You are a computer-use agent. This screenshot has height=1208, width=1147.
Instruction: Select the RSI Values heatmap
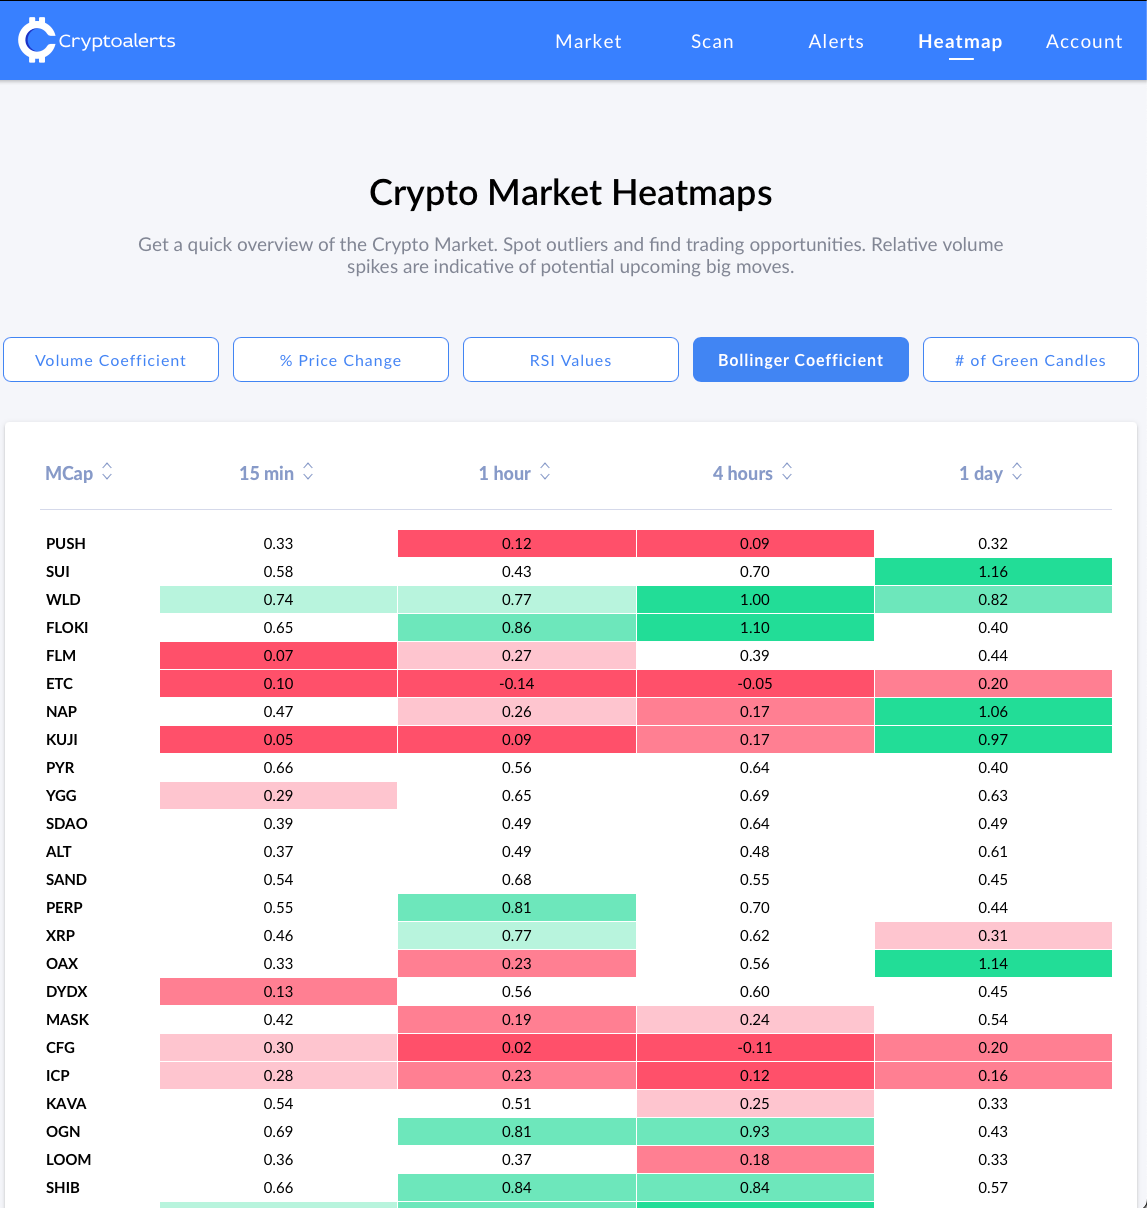click(x=571, y=360)
